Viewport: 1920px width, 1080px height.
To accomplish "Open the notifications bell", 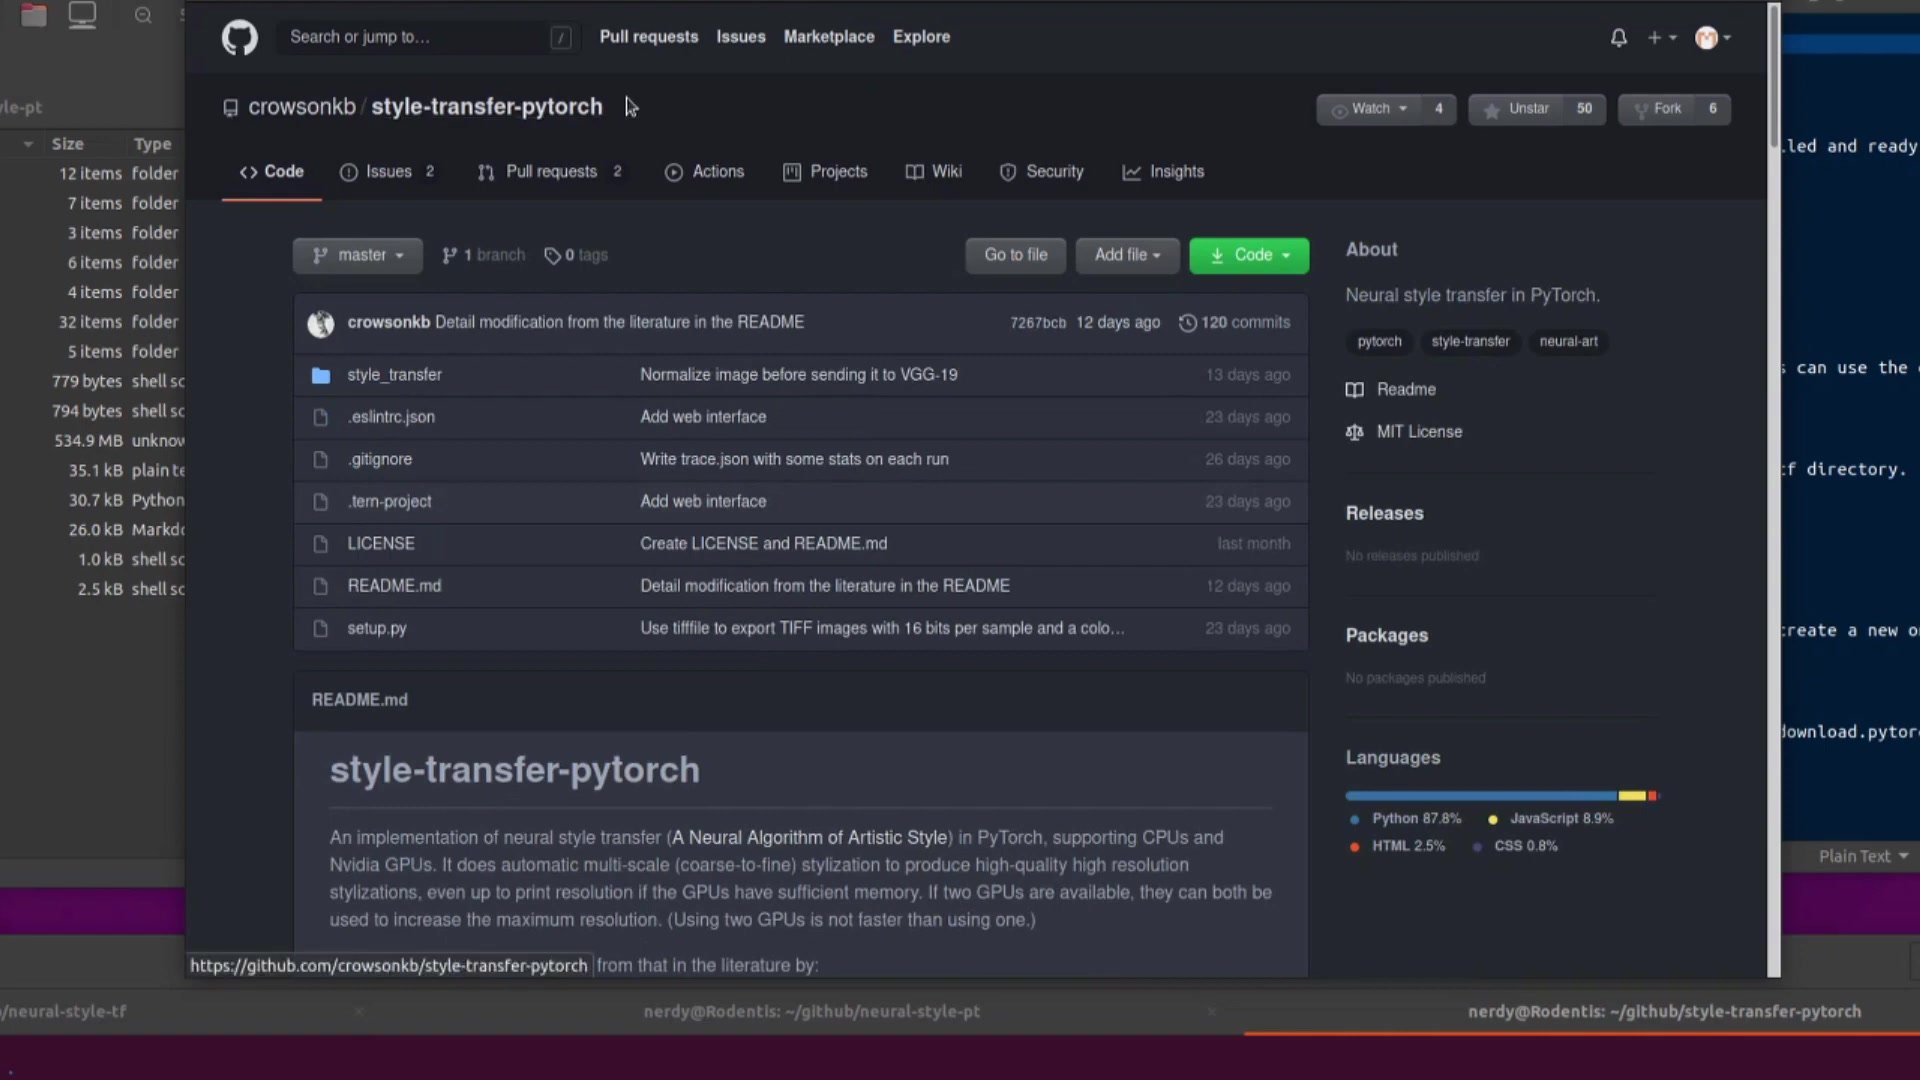I will click(x=1618, y=38).
